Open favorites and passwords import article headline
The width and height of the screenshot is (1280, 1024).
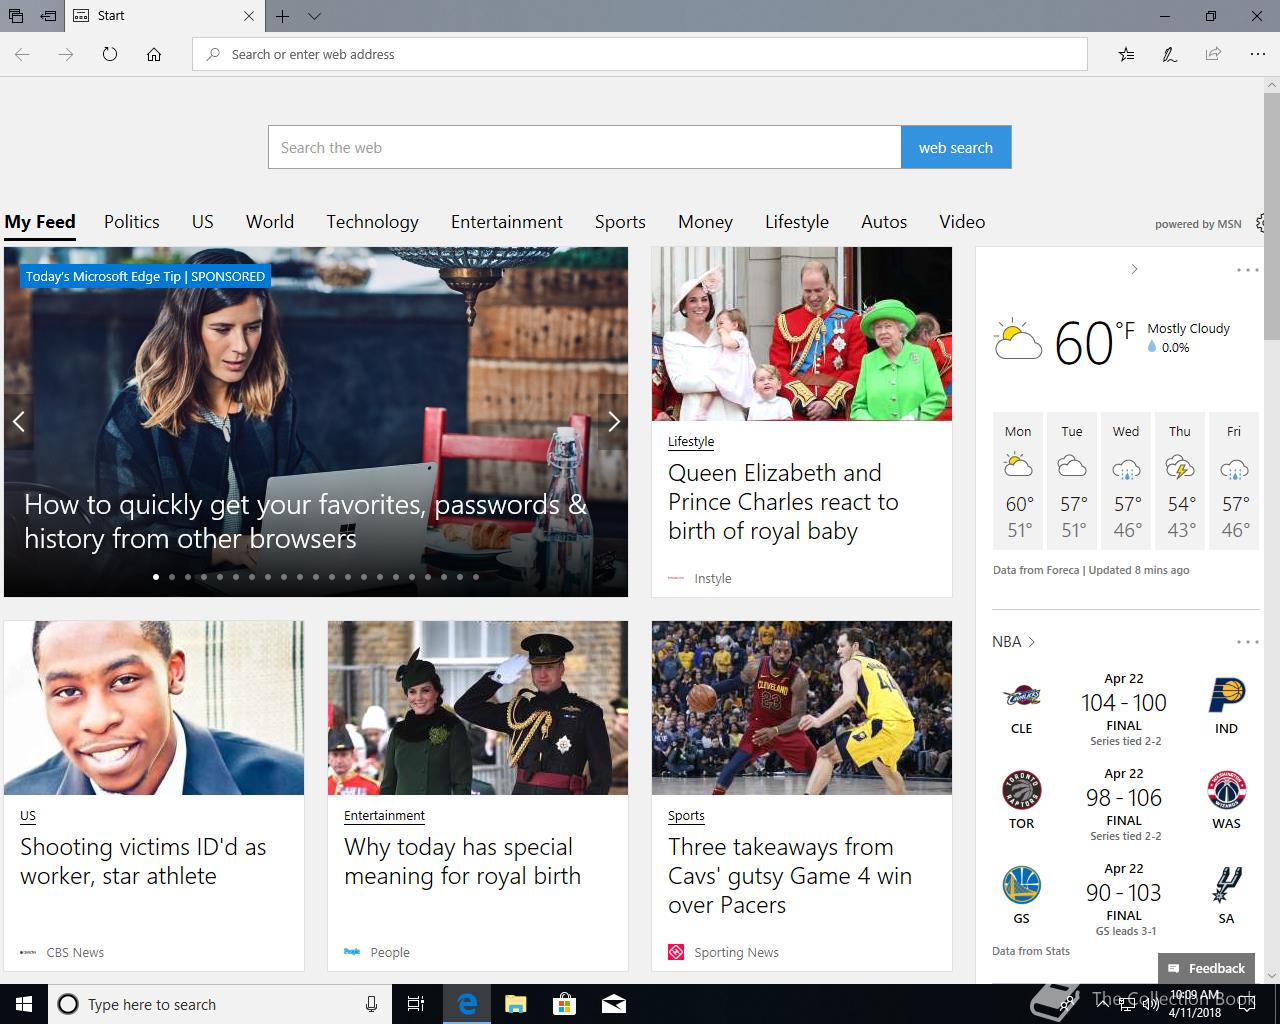coord(305,521)
